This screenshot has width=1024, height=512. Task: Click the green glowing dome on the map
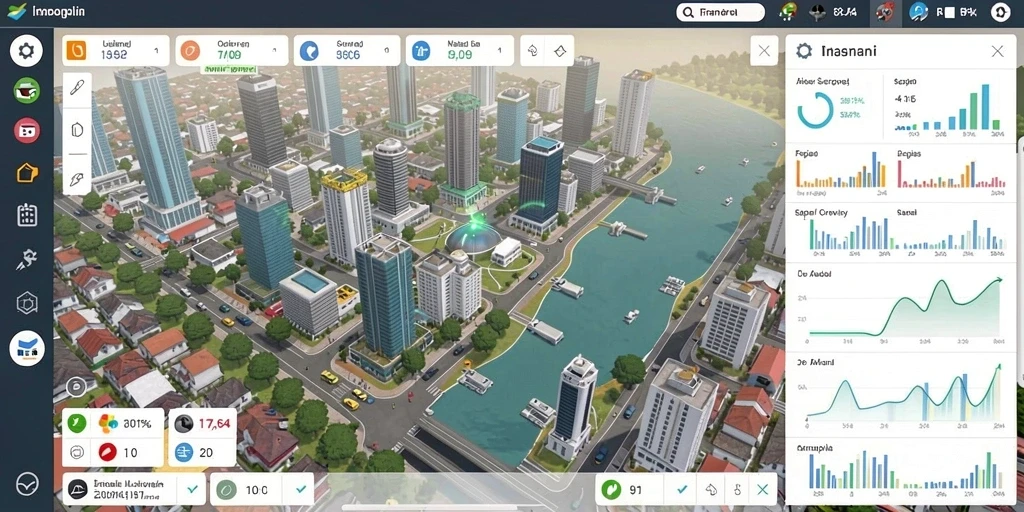(x=473, y=235)
